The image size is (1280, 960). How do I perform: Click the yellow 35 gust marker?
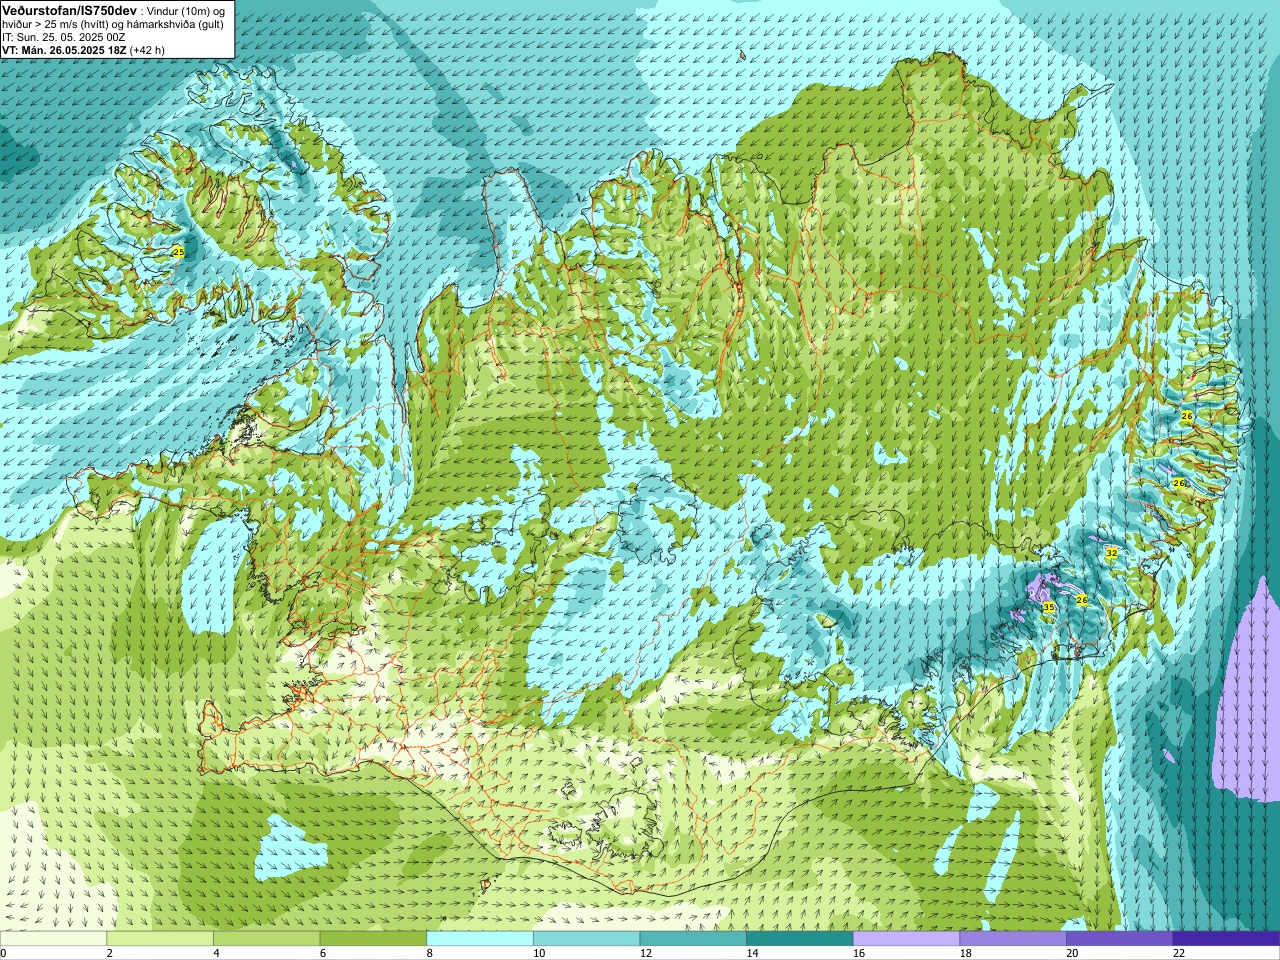tap(1048, 607)
